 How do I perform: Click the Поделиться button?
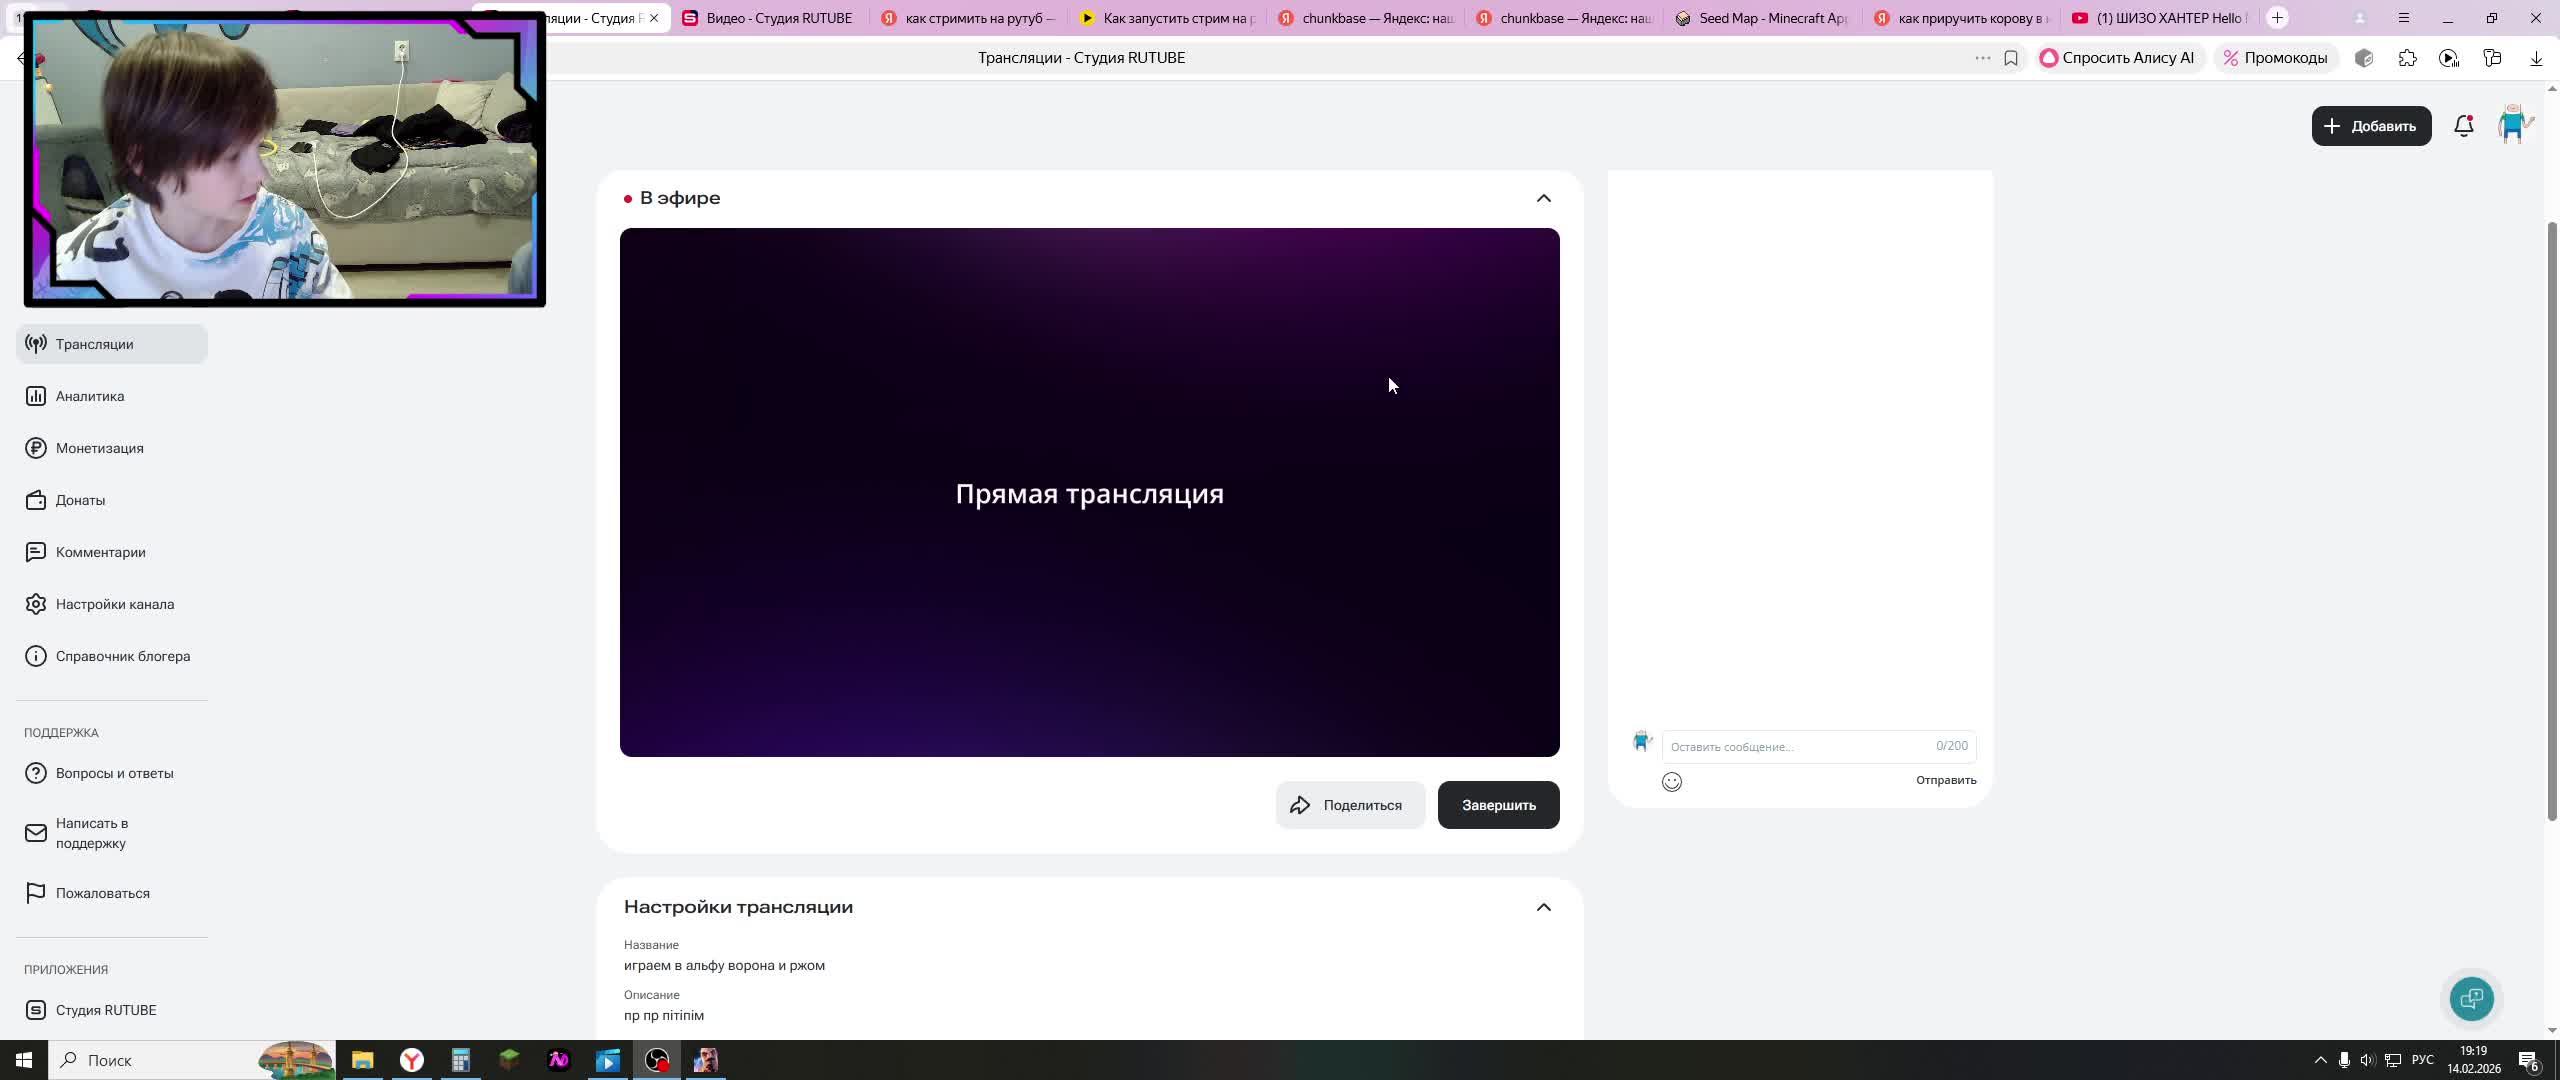tap(1350, 805)
